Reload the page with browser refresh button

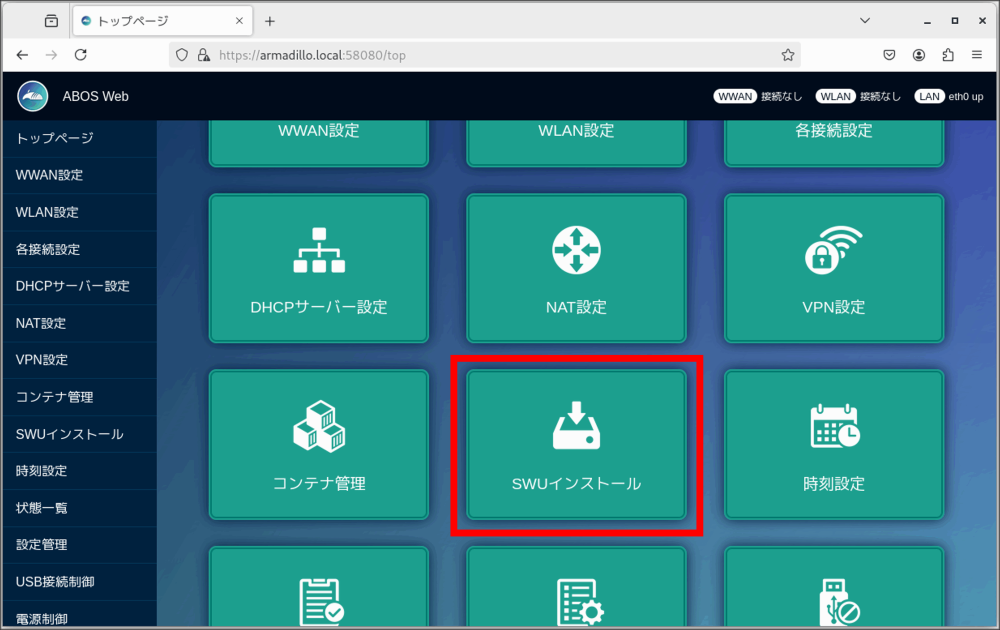[x=81, y=55]
